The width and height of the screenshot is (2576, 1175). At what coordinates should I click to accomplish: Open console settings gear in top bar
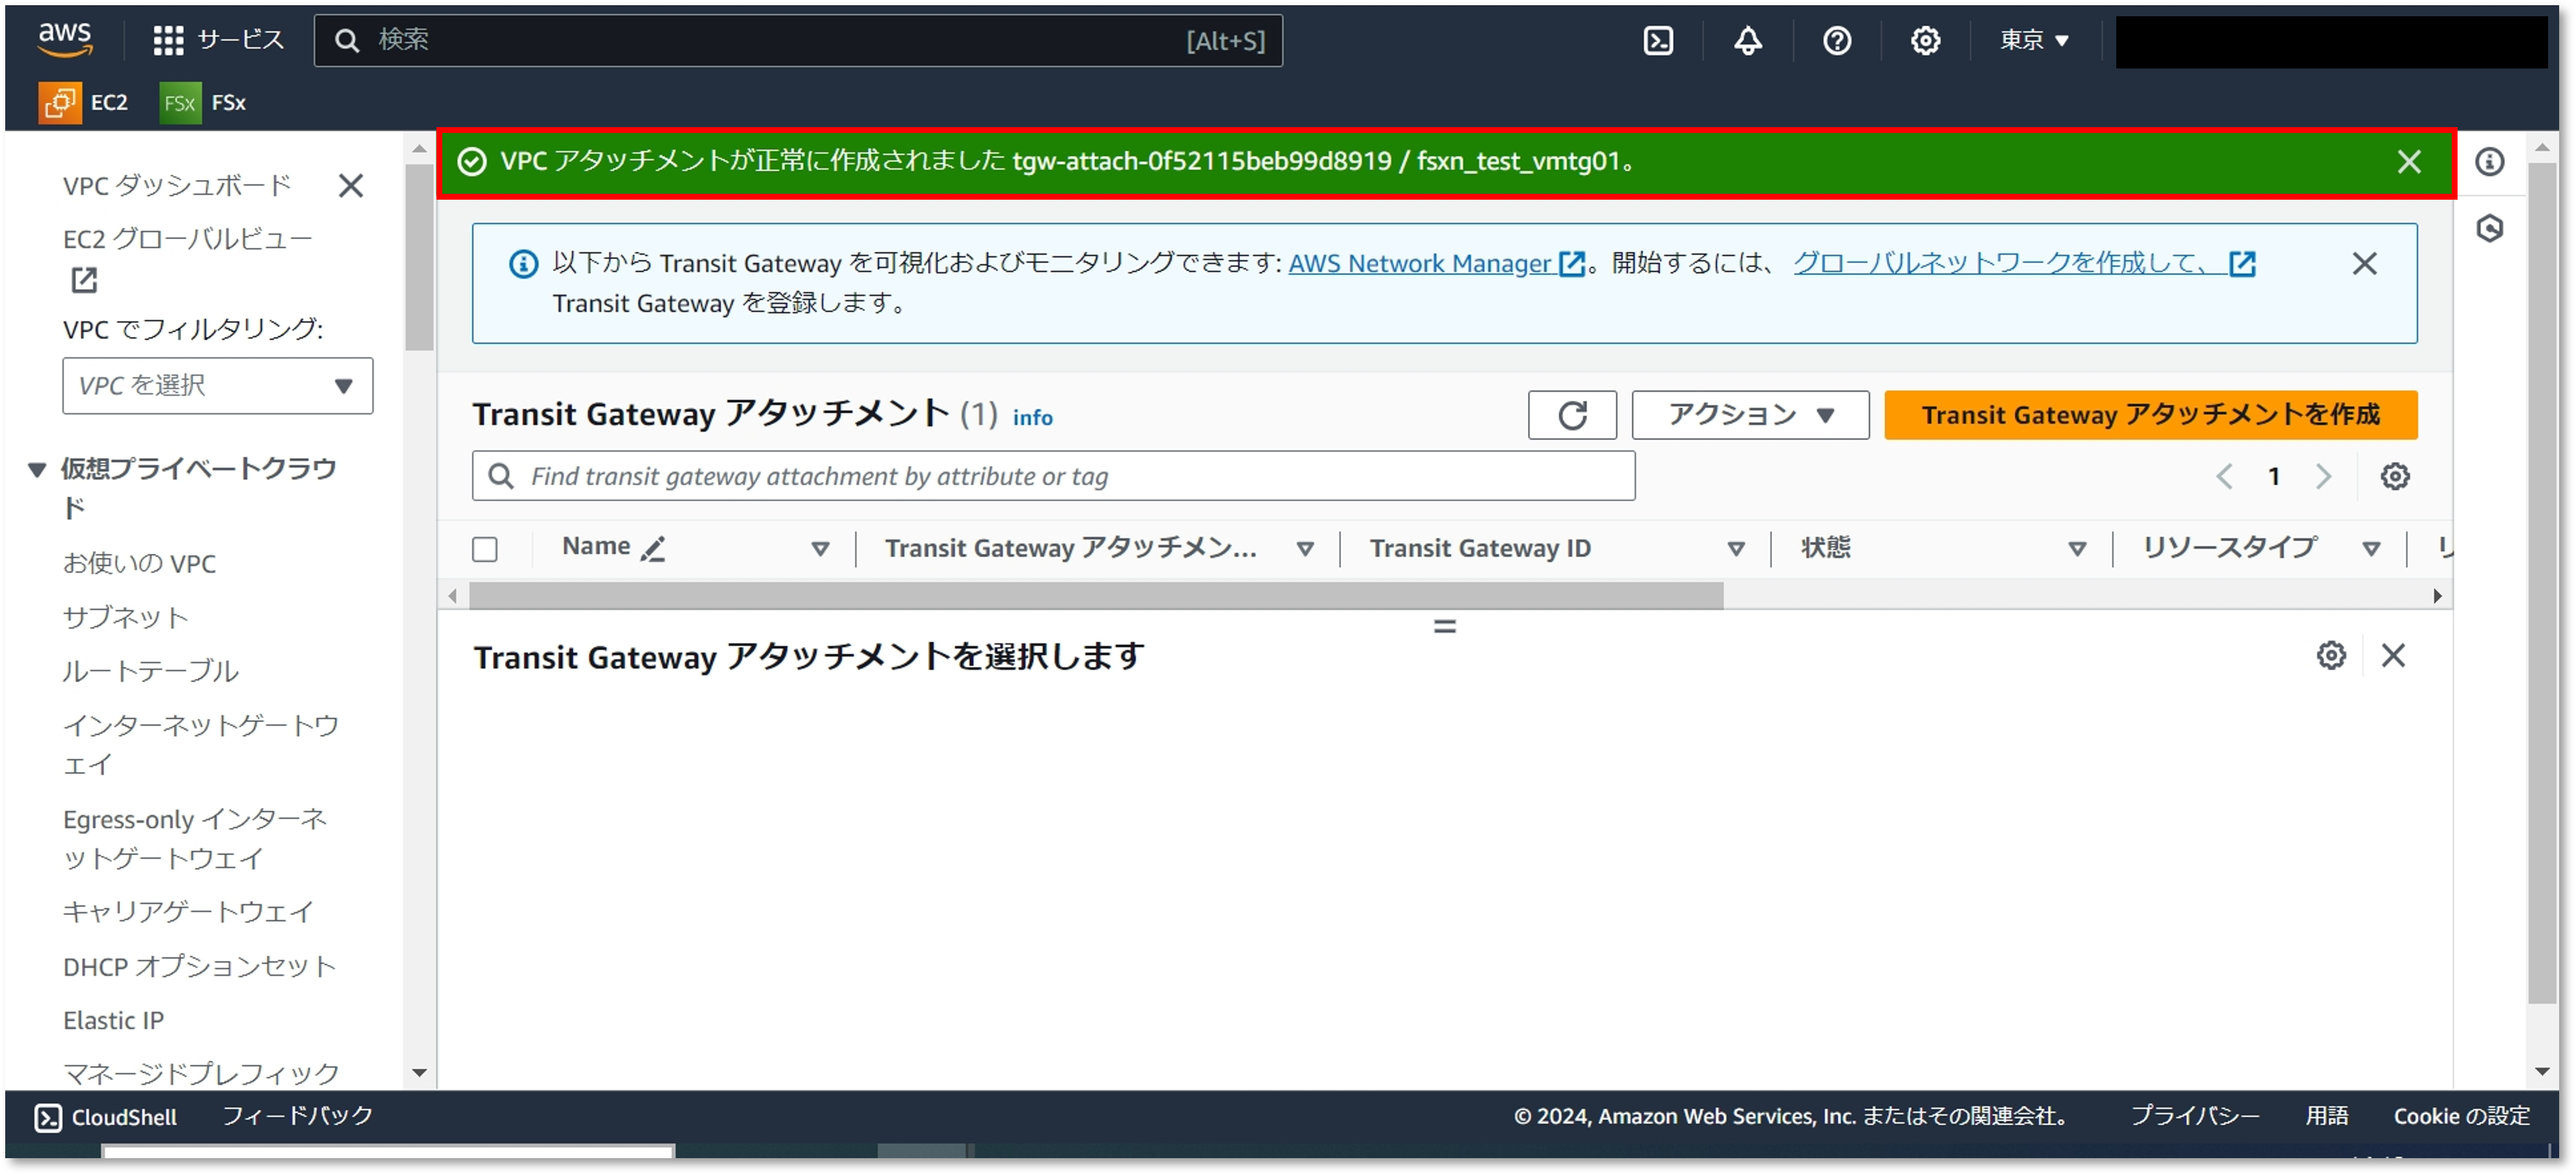tap(1925, 41)
